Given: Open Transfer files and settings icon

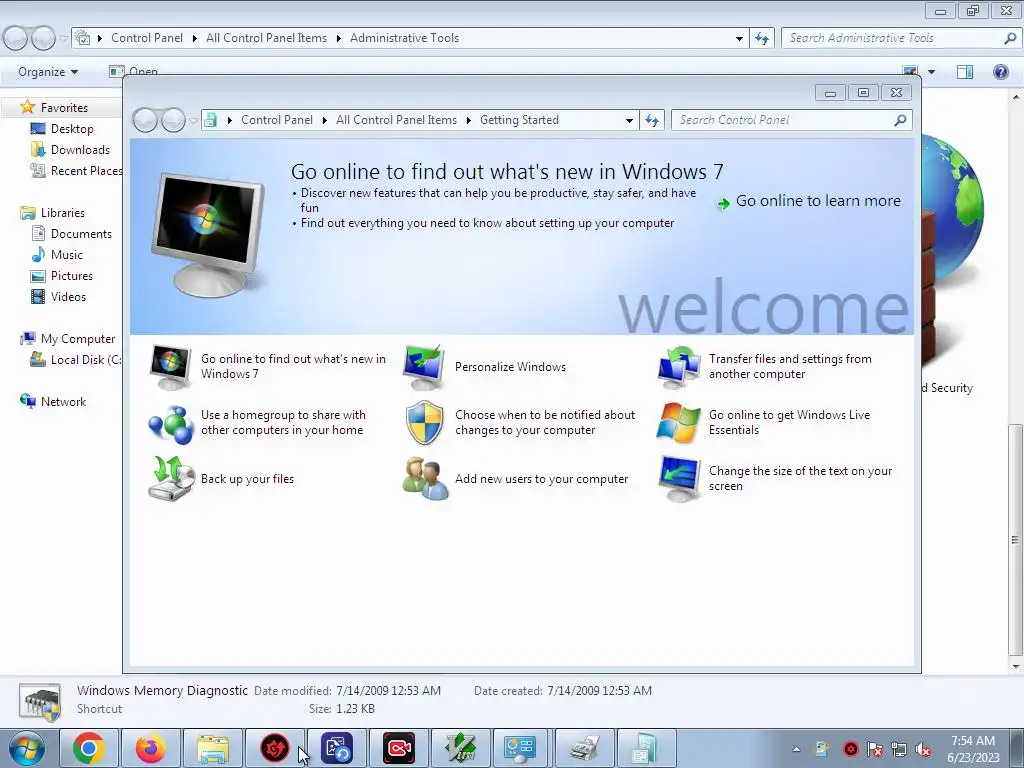Looking at the screenshot, I should pos(679,367).
